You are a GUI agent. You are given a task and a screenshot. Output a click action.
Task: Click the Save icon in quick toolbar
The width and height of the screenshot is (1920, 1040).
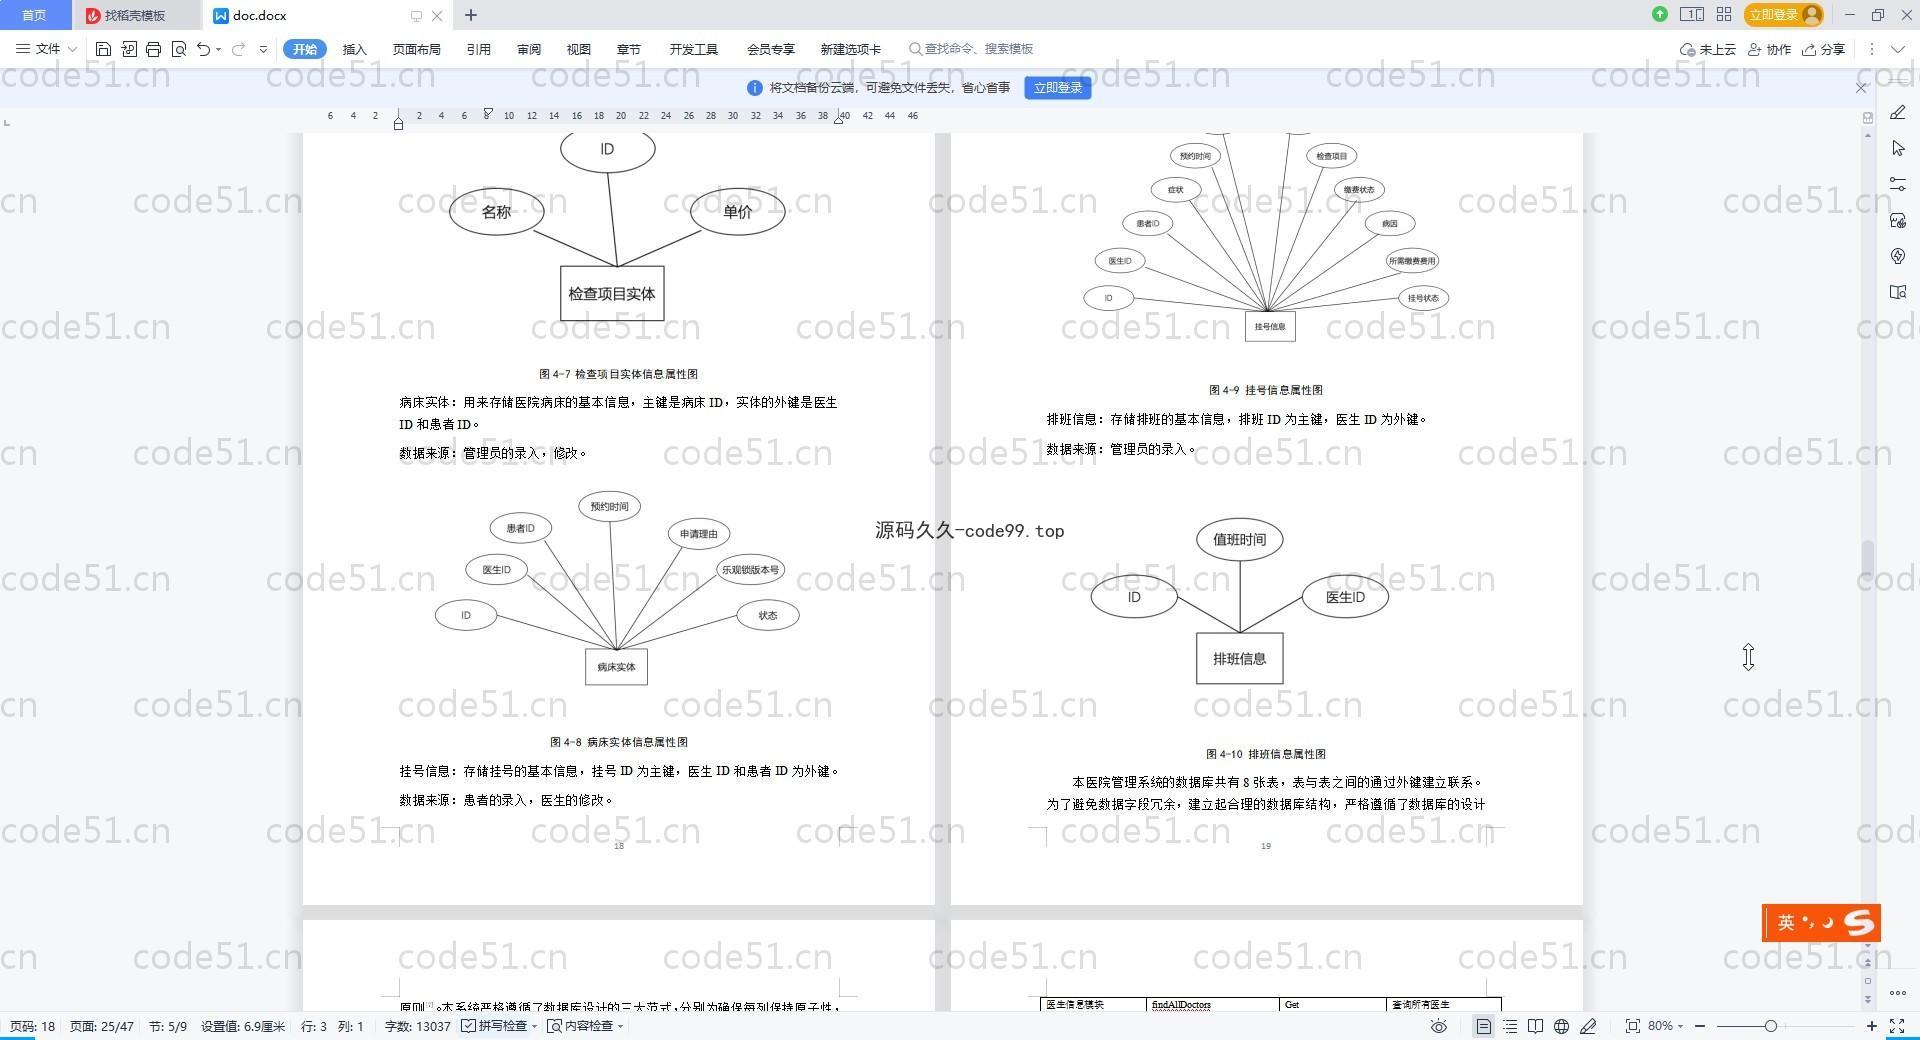tap(103, 49)
